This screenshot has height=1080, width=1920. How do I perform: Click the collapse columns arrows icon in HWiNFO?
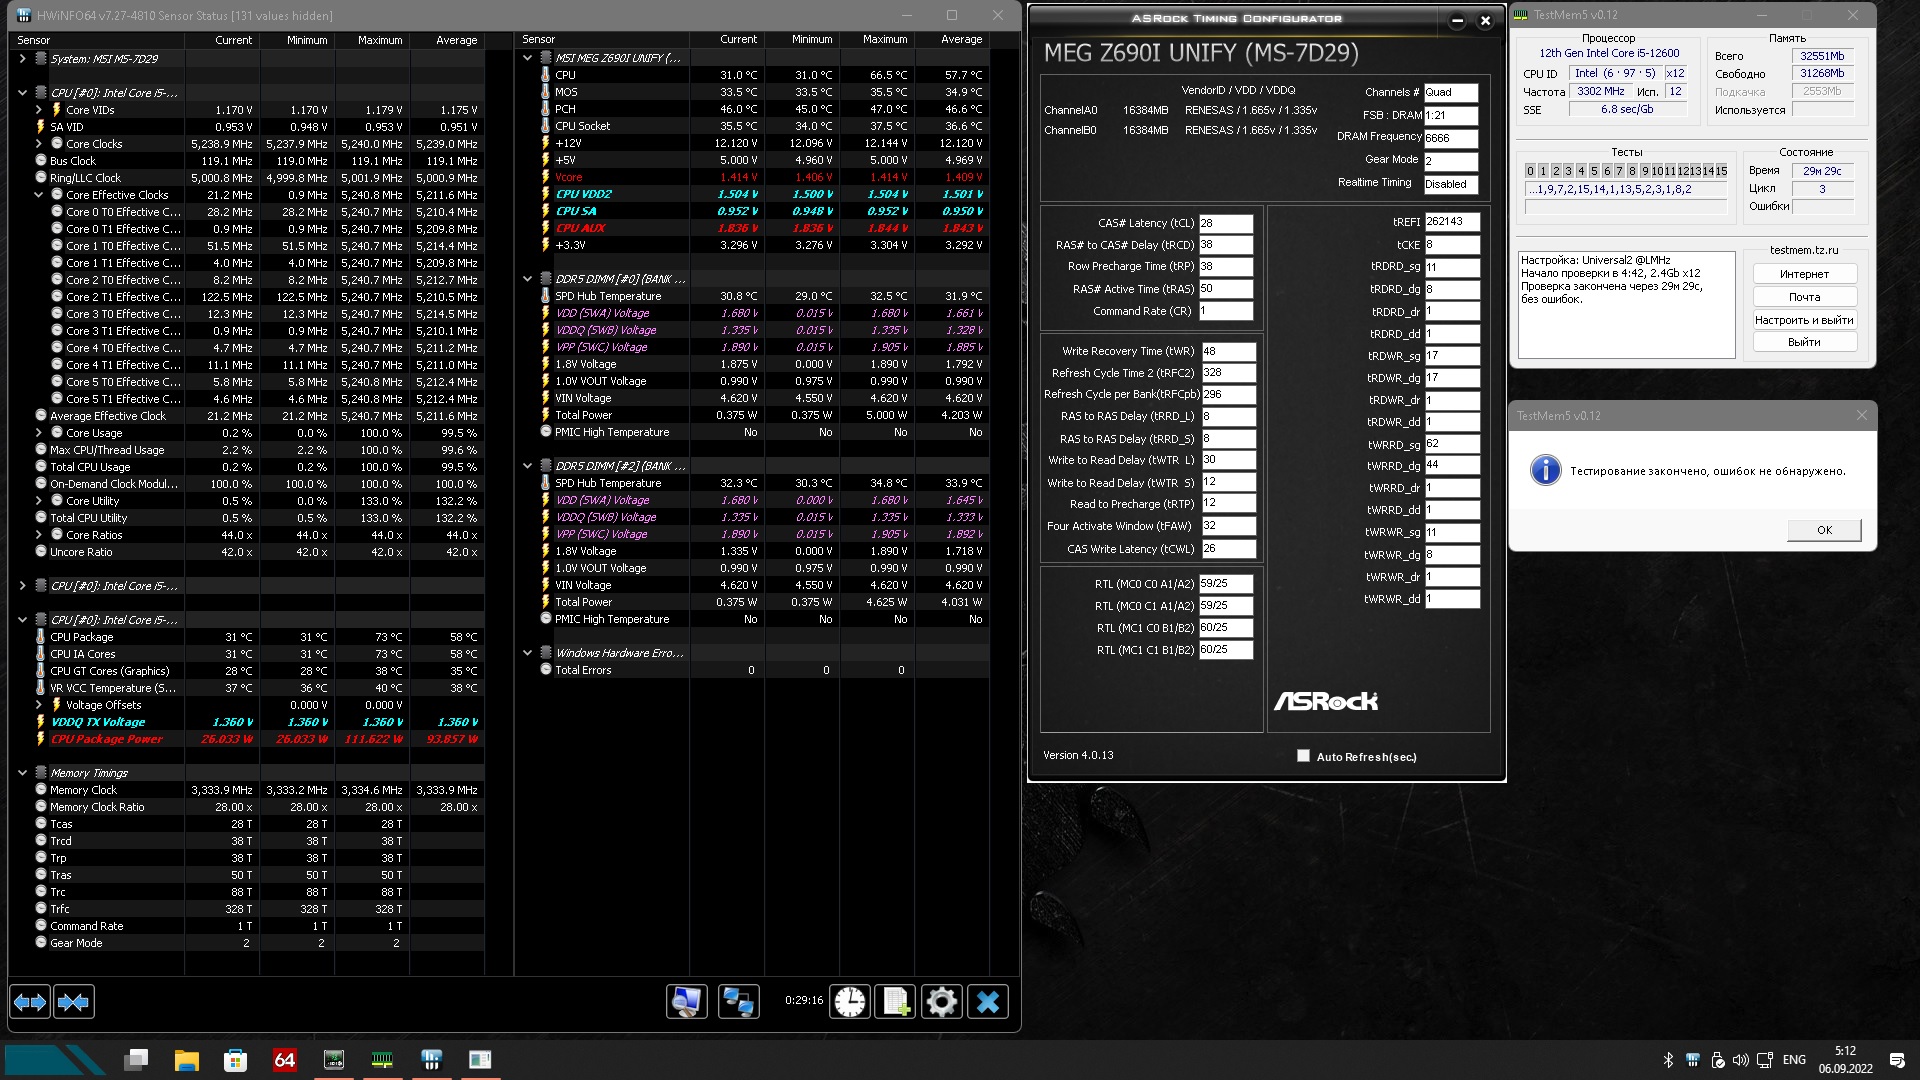tap(74, 1001)
